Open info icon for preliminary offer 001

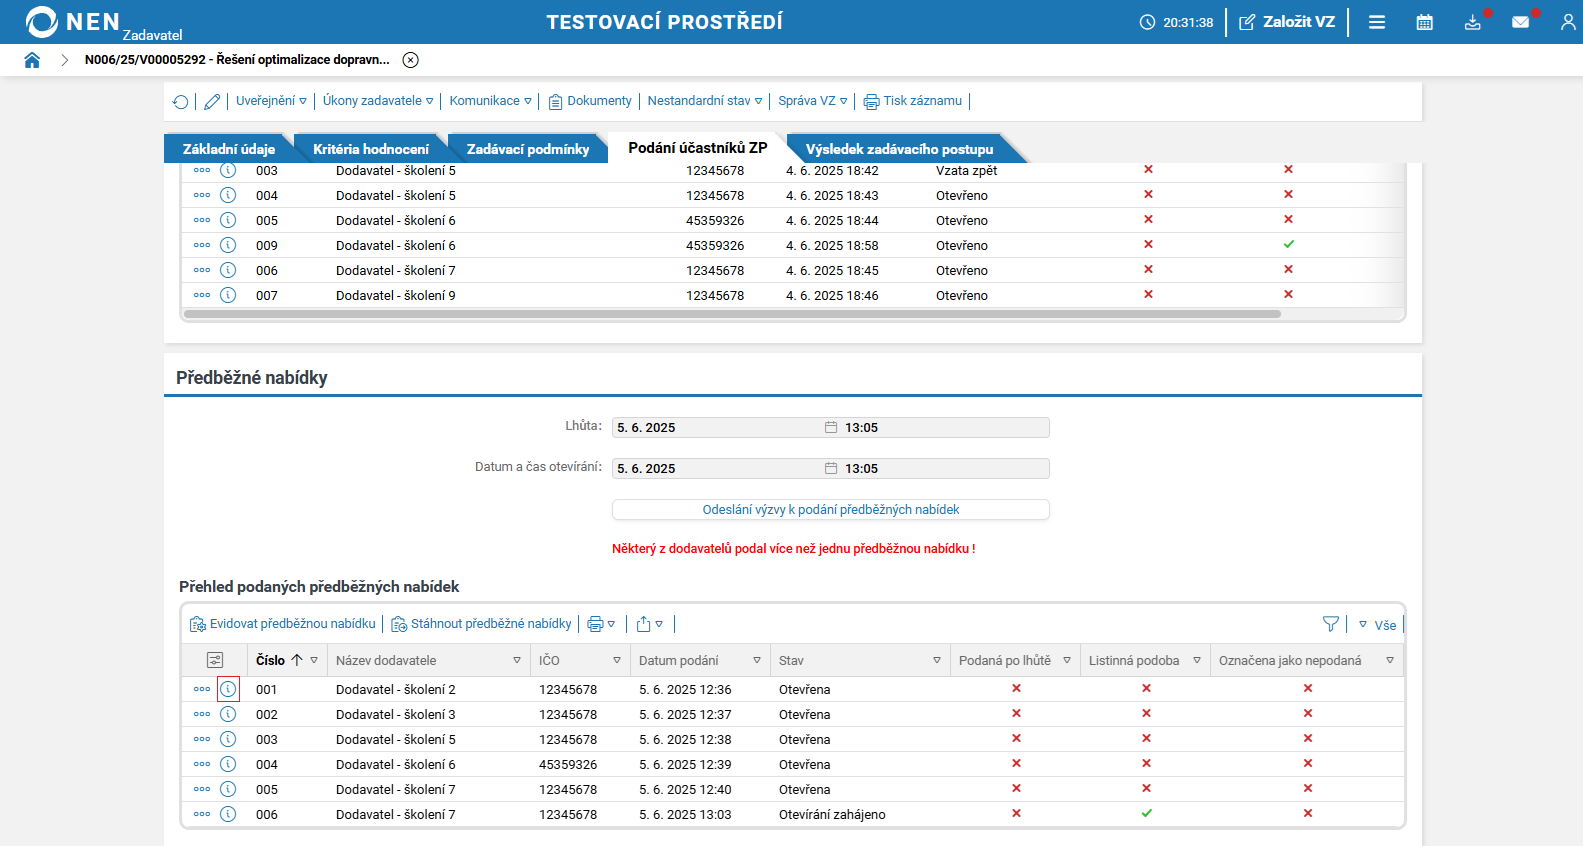(x=228, y=689)
